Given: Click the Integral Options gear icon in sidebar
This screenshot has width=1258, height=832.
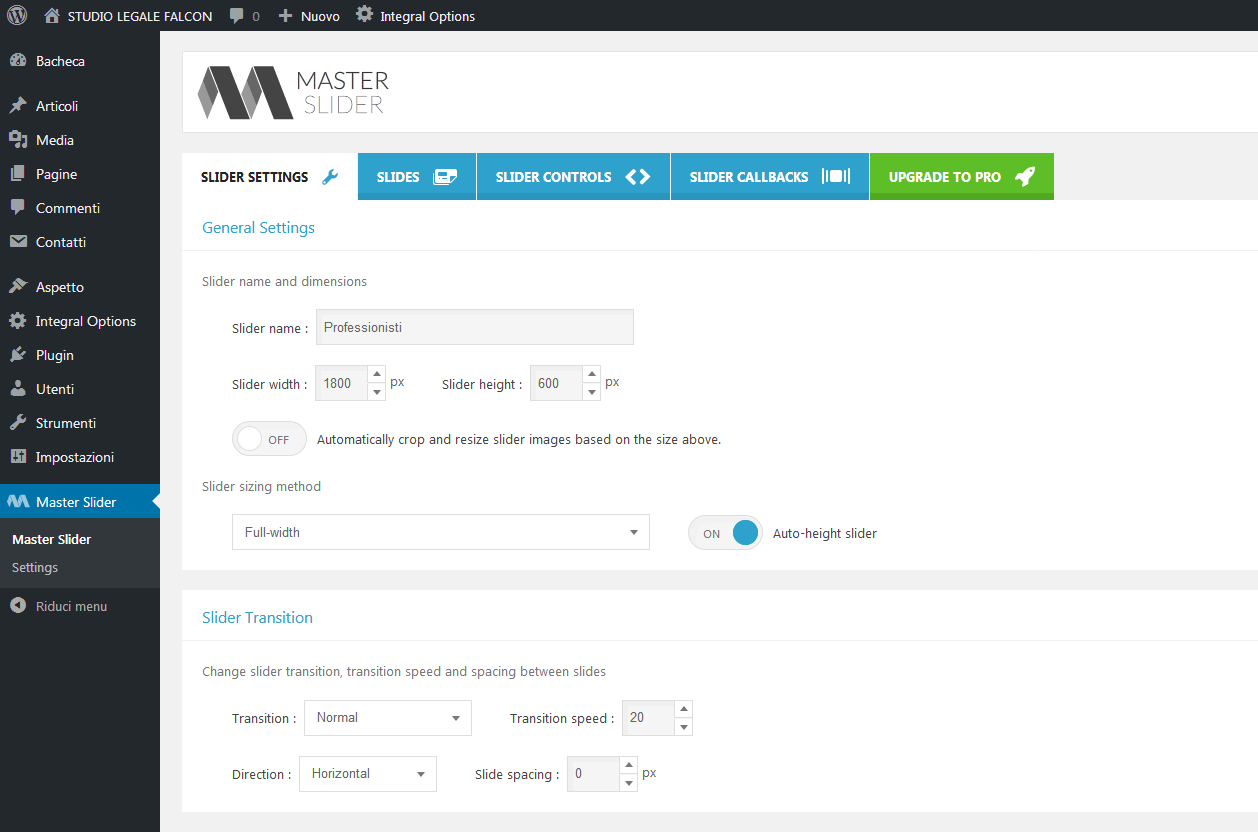Looking at the screenshot, I should (18, 321).
